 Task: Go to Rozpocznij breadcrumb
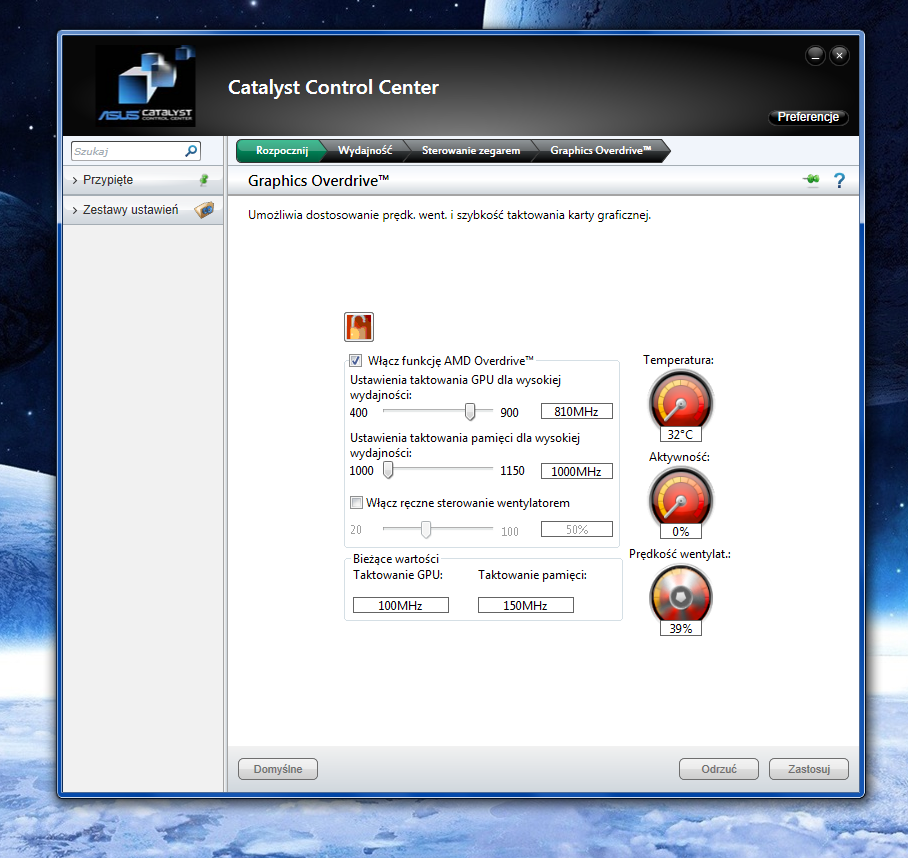(x=281, y=151)
